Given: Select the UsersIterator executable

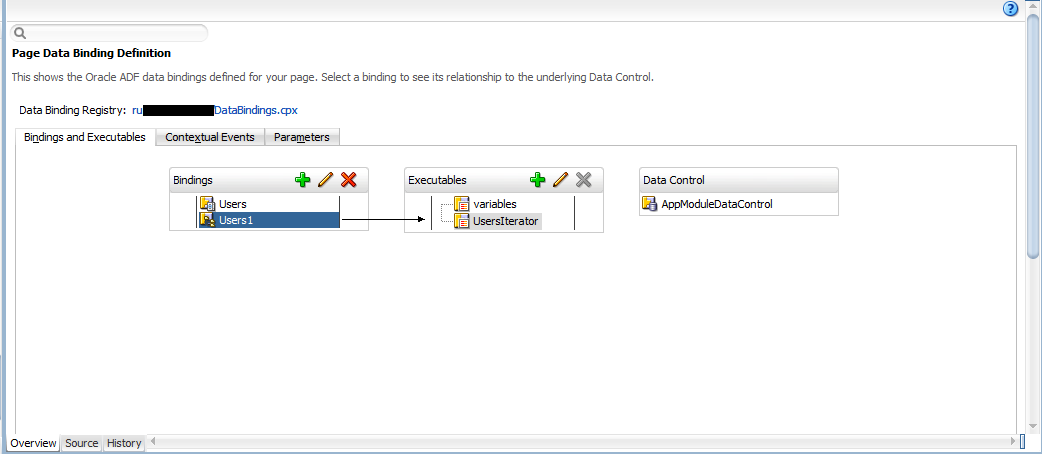Looking at the screenshot, I should pos(505,221).
